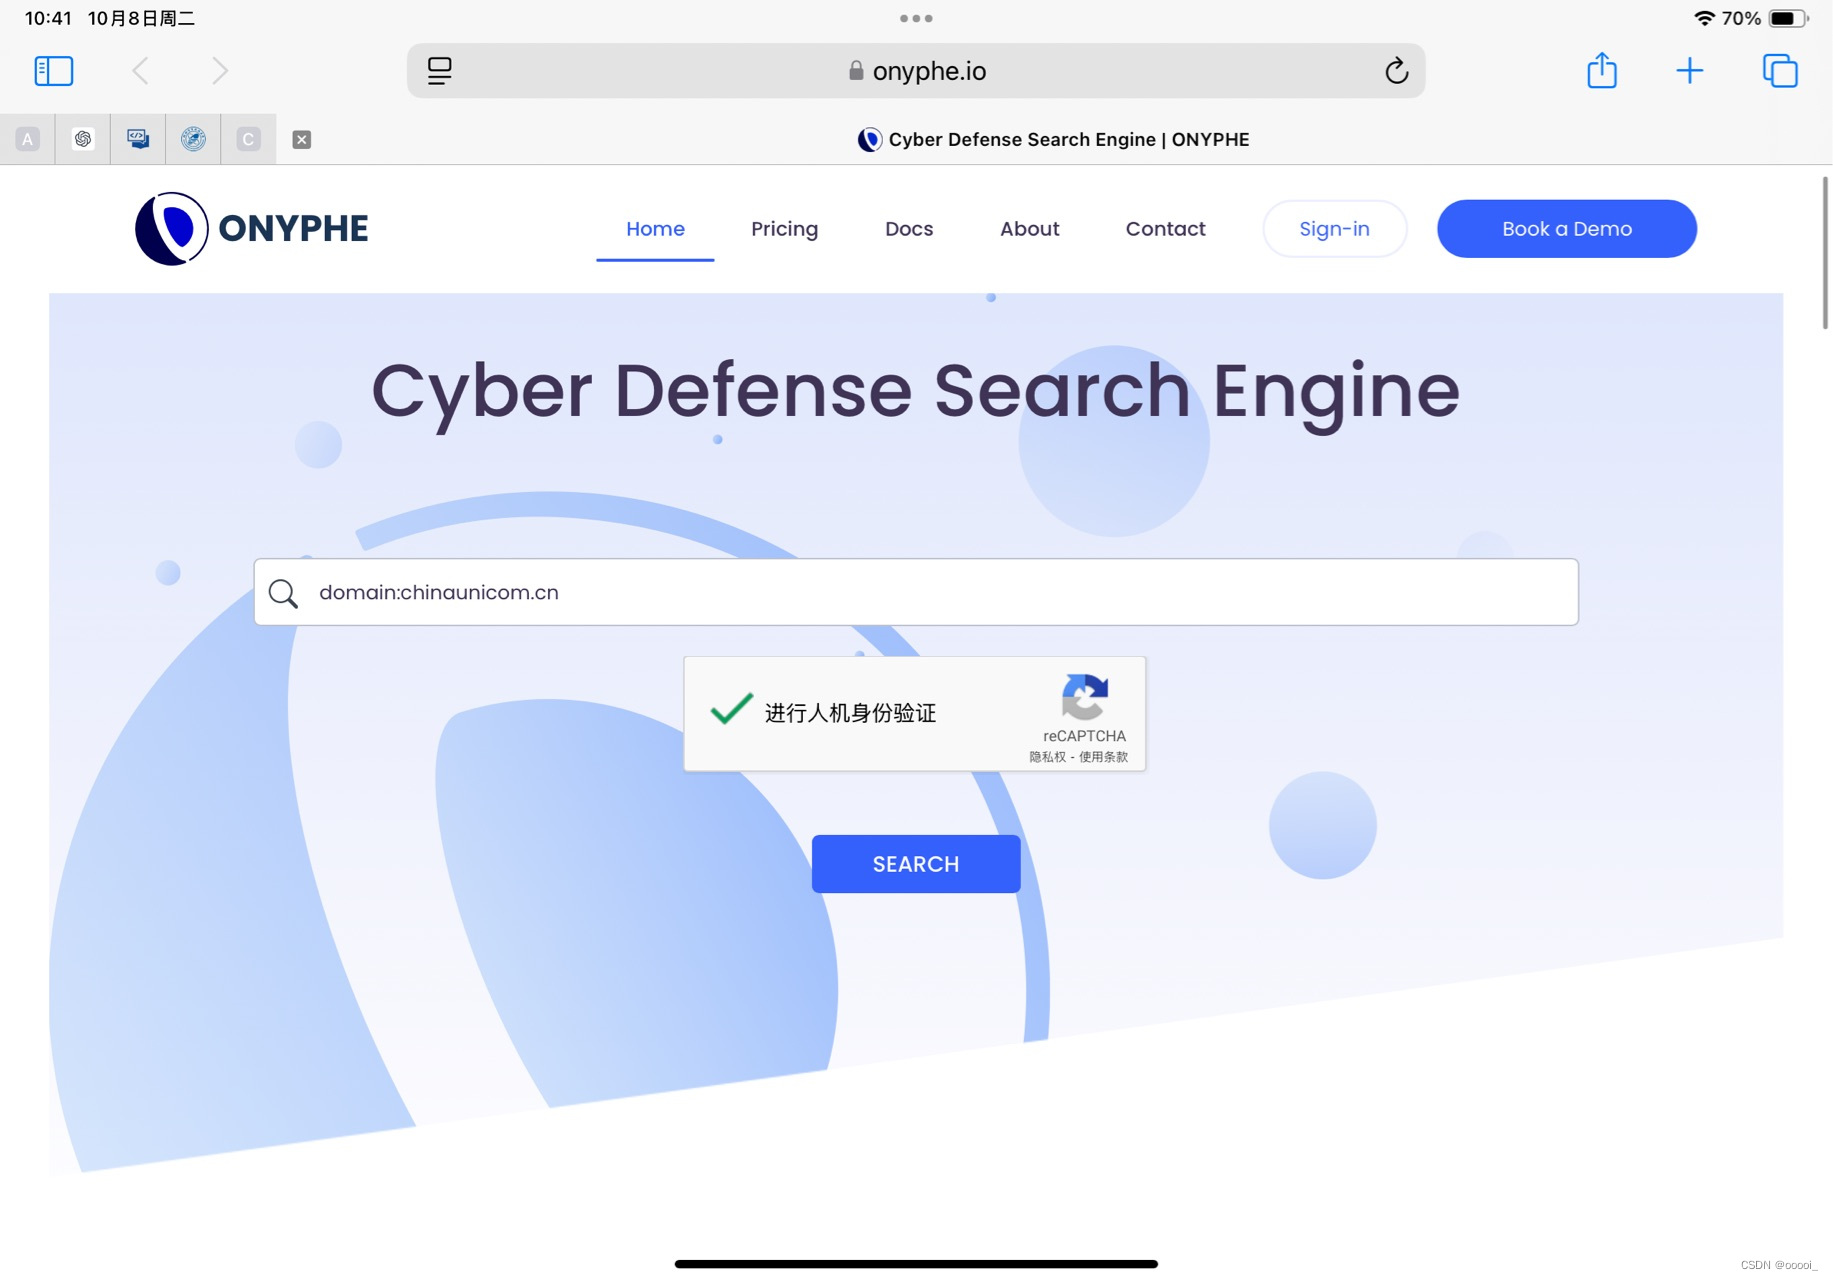
Task: Toggle the reCAPTCHA verification checkbox
Action: tap(731, 709)
